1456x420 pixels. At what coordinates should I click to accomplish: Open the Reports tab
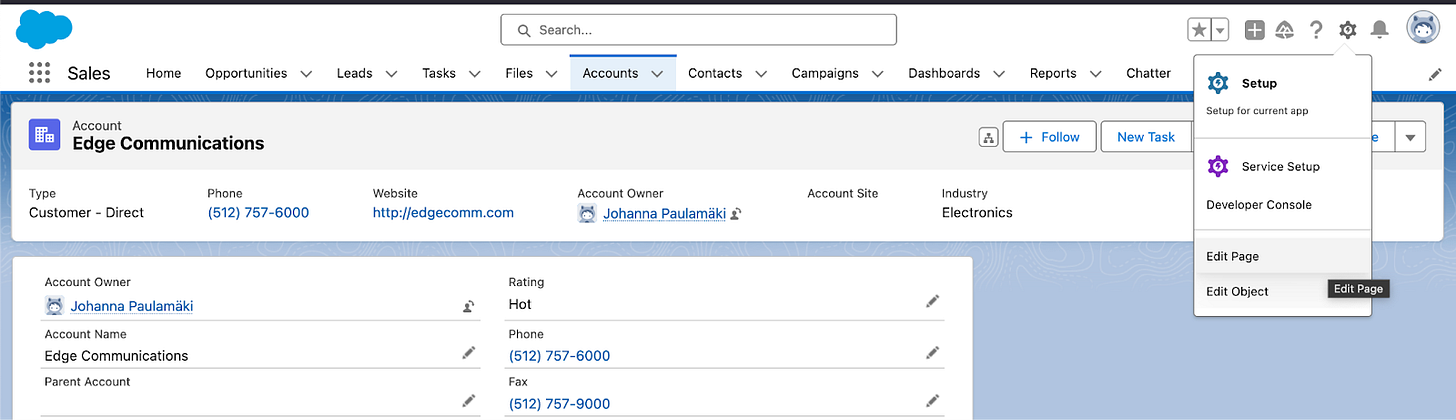(1053, 73)
